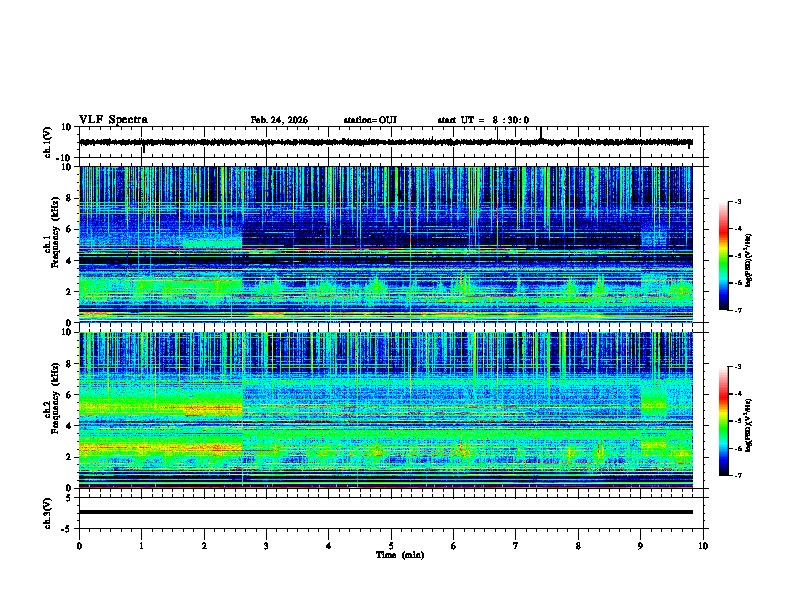The height and width of the screenshot is (612, 792).
Task: Click the ch.2 color scale log(PSD) units label
Action: [749, 425]
